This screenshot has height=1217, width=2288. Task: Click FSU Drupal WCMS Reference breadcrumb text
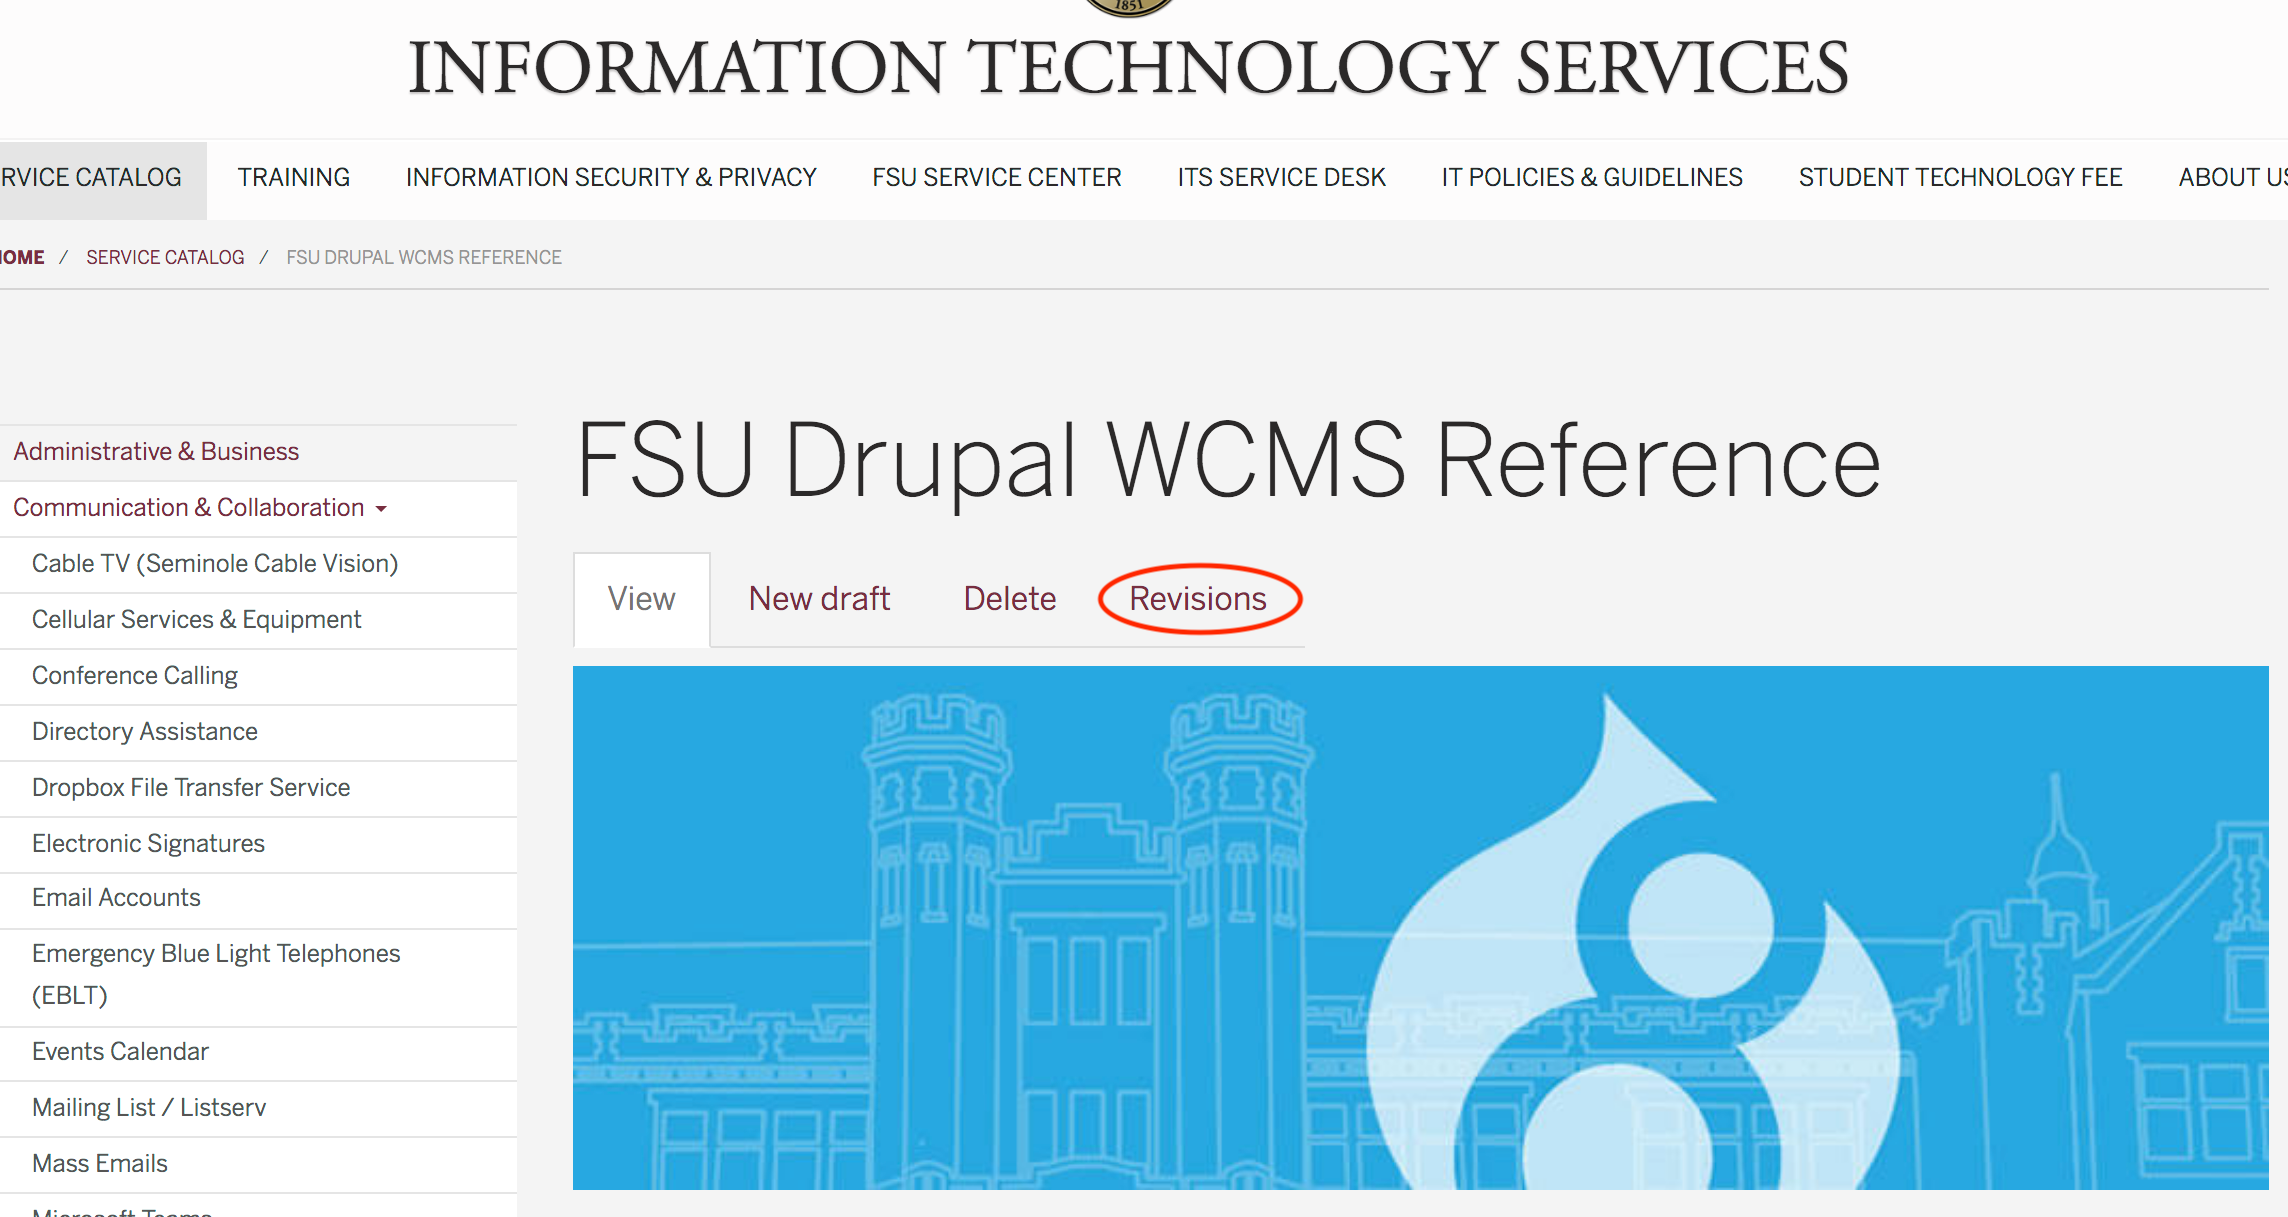(424, 257)
